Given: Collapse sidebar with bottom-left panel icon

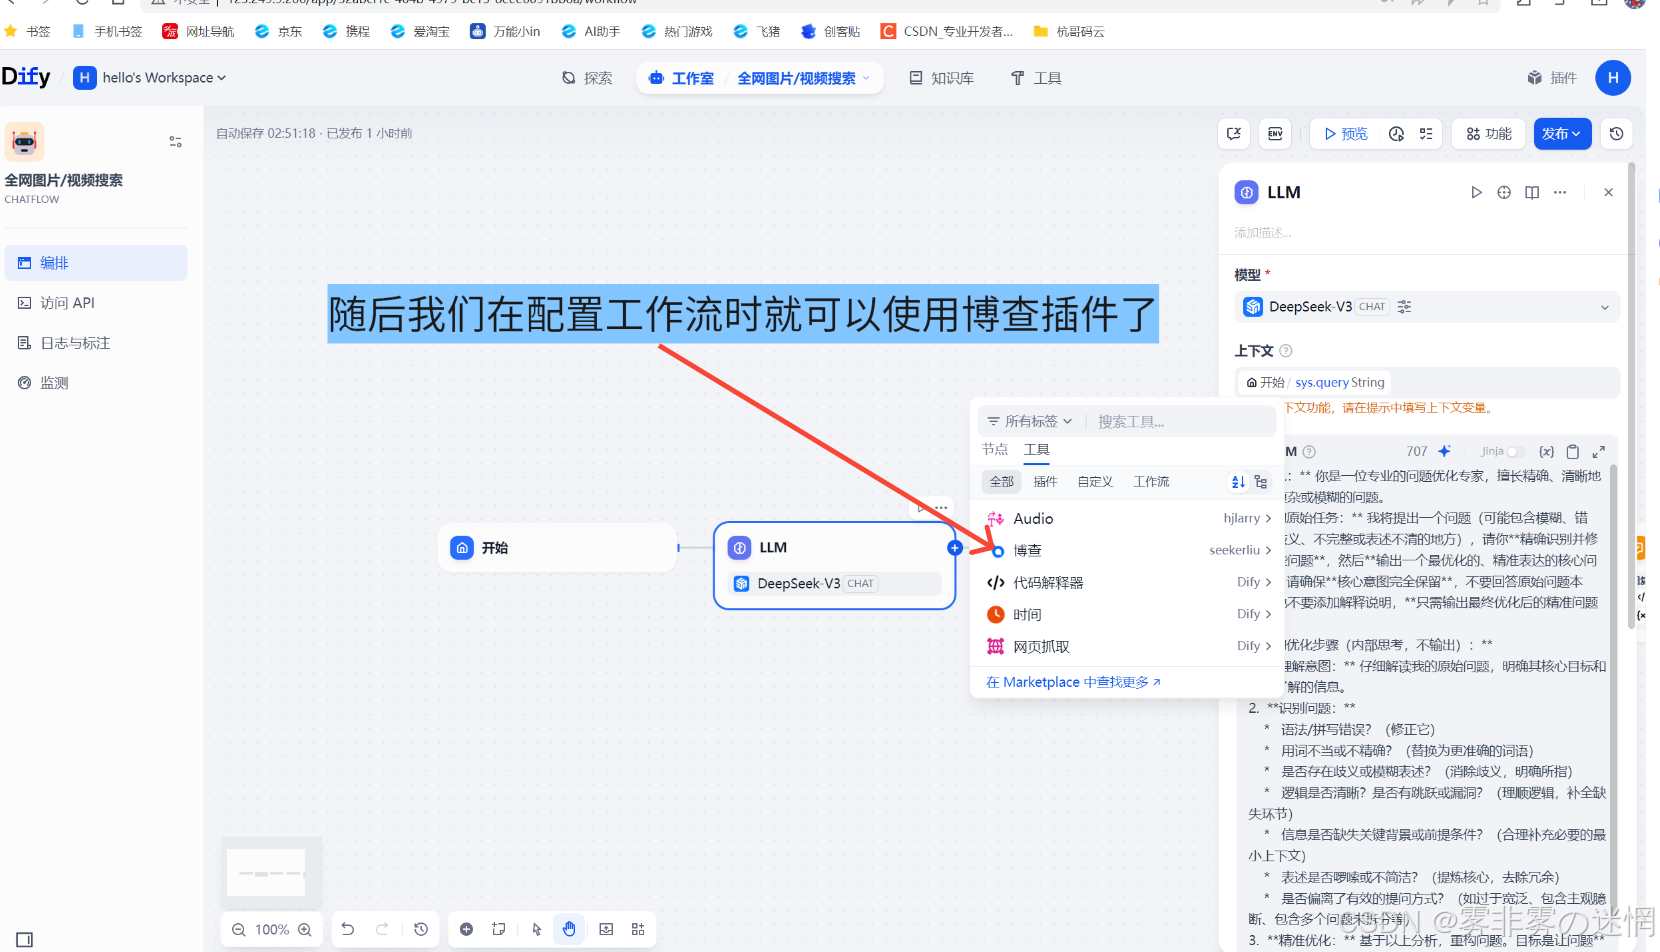Looking at the screenshot, I should pyautogui.click(x=25, y=939).
